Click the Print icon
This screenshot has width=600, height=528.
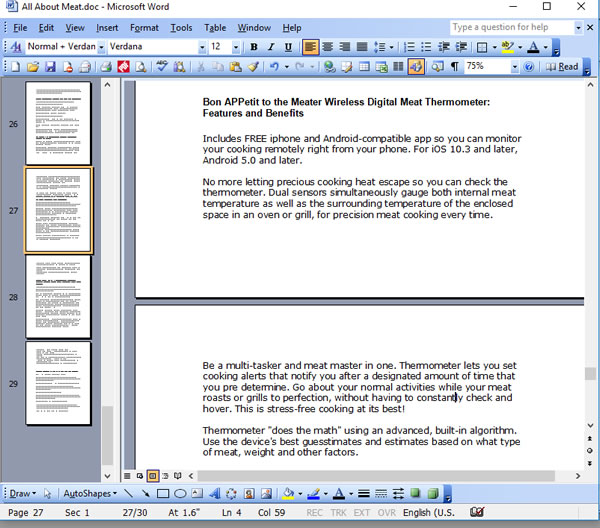tap(106, 67)
